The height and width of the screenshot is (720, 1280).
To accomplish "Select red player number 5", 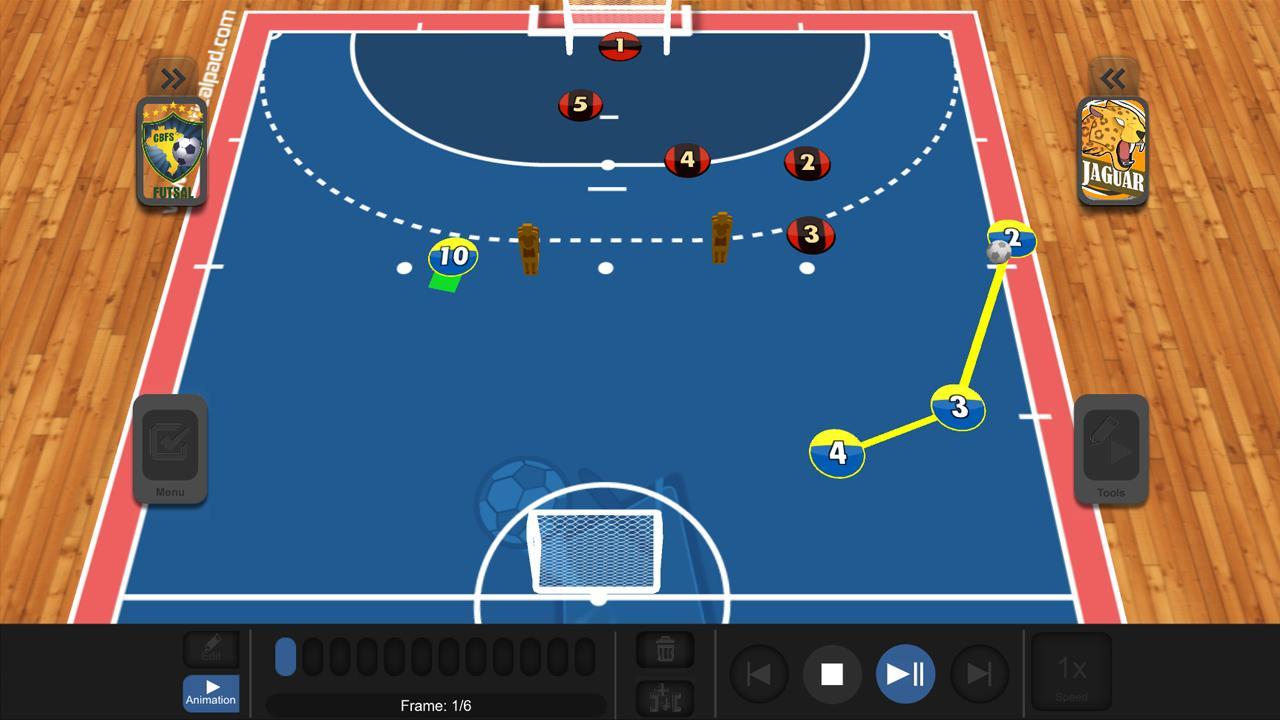I will pyautogui.click(x=580, y=104).
